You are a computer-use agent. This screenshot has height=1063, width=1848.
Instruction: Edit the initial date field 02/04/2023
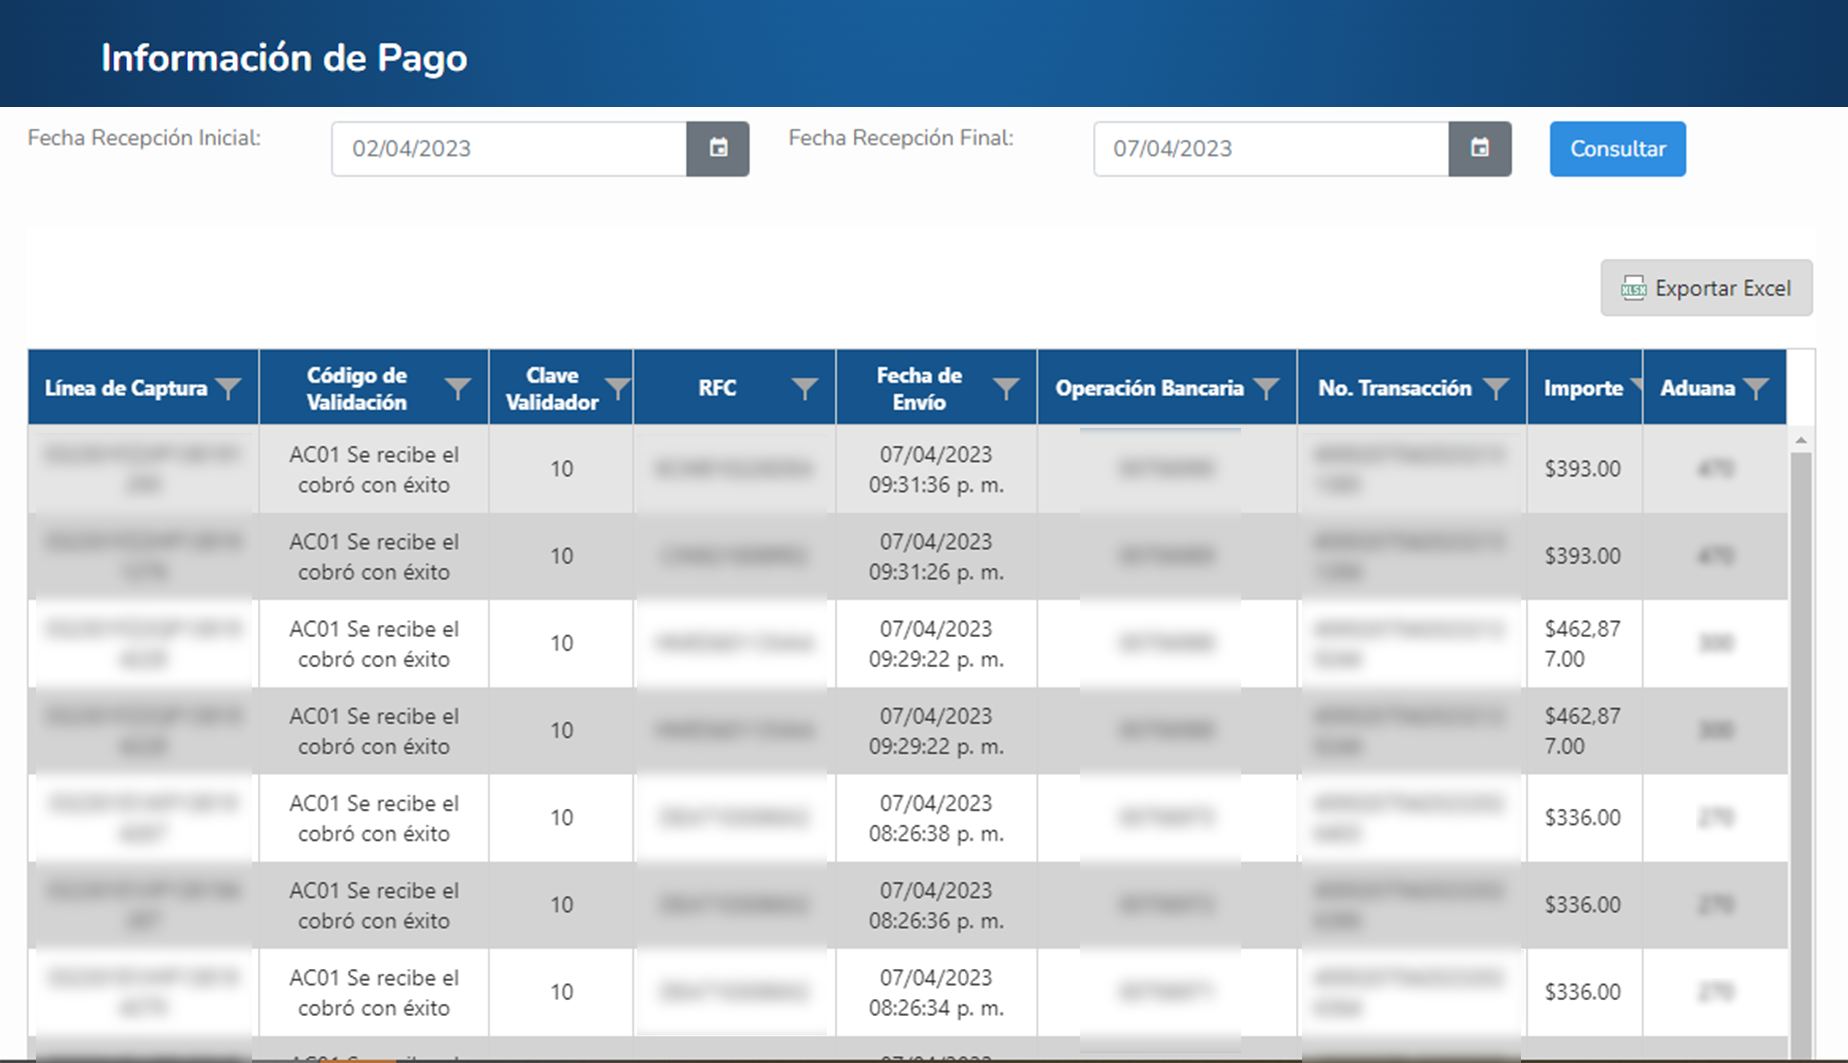[509, 149]
